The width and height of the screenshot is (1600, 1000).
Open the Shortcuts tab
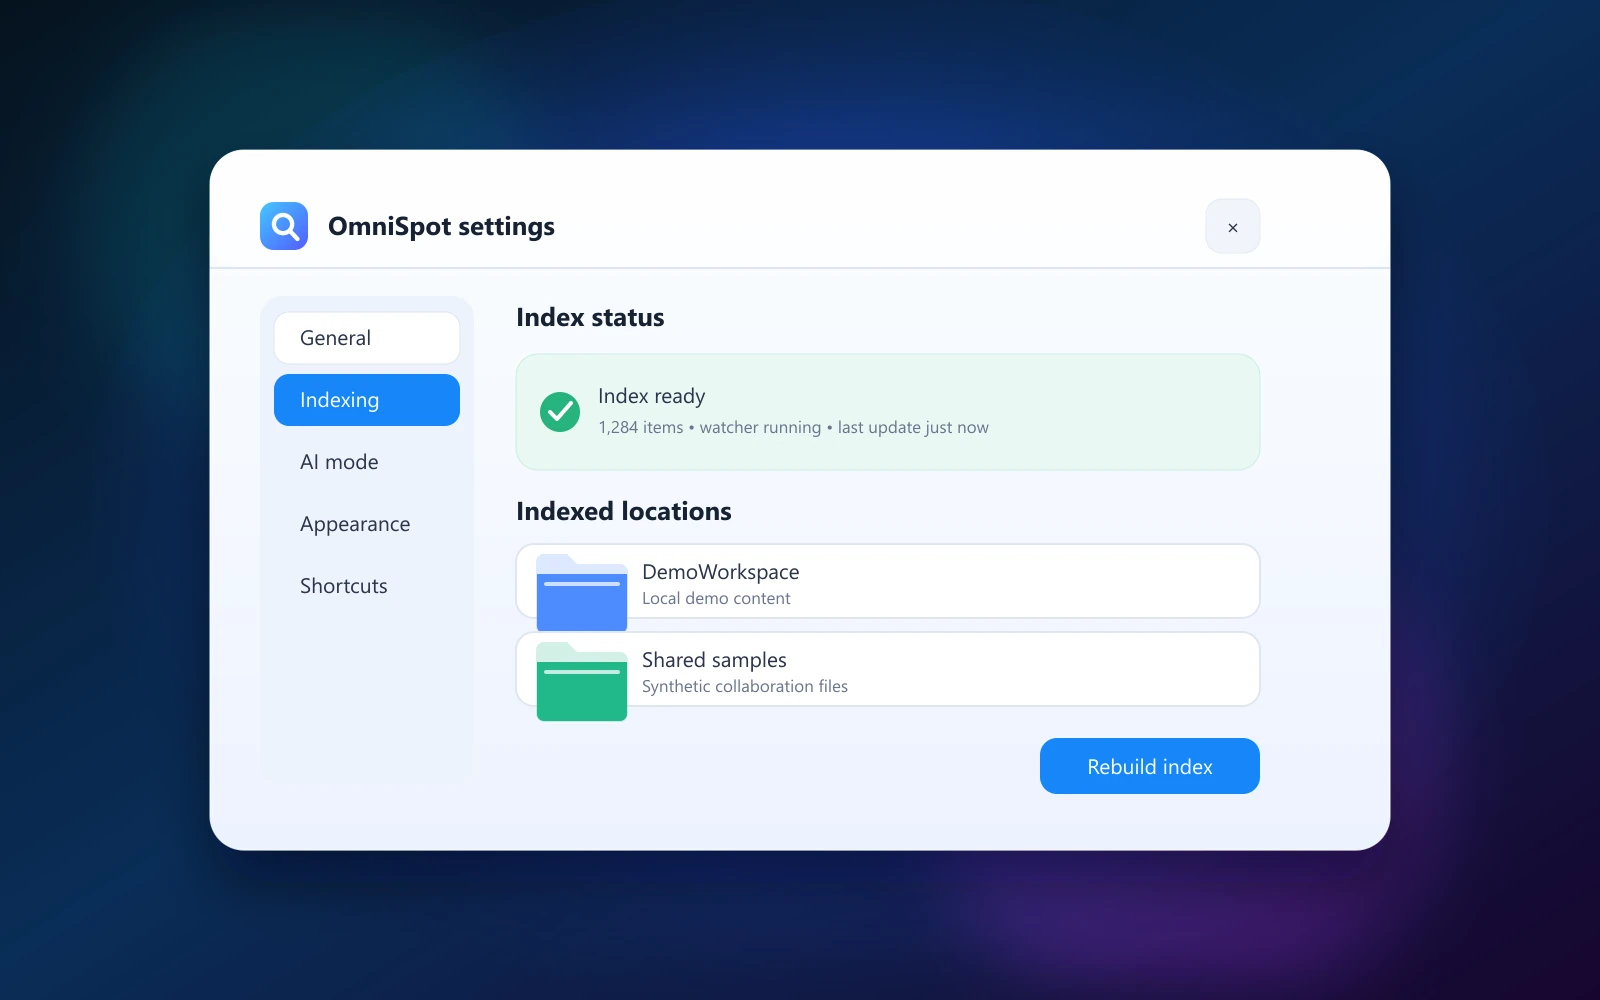point(367,586)
